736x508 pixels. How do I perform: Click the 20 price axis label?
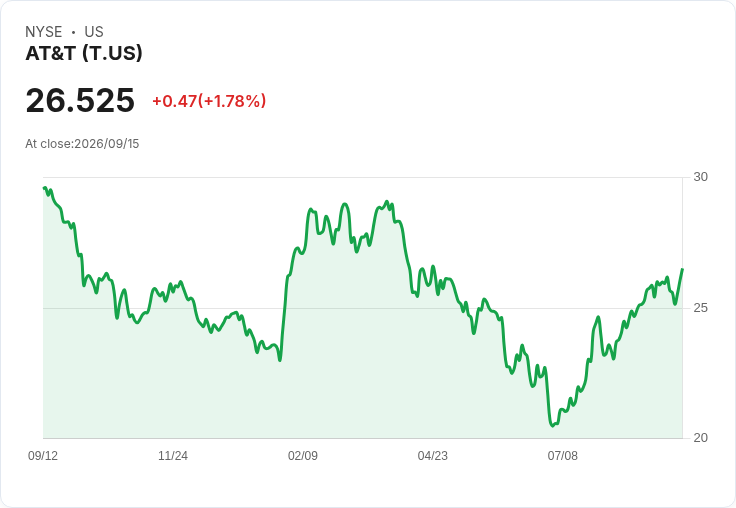pyautogui.click(x=700, y=438)
